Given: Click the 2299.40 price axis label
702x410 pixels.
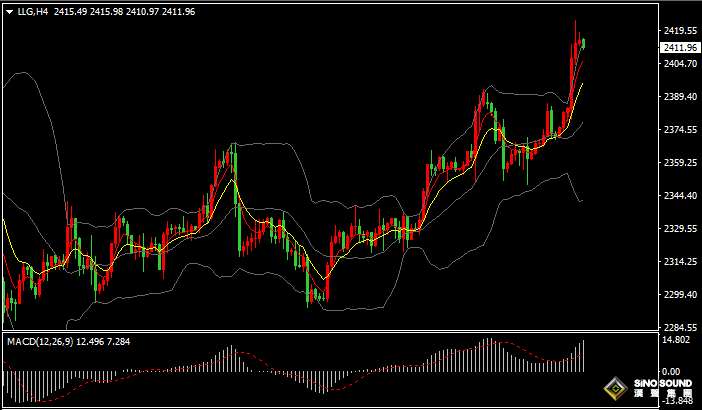Looking at the screenshot, I should [680, 295].
